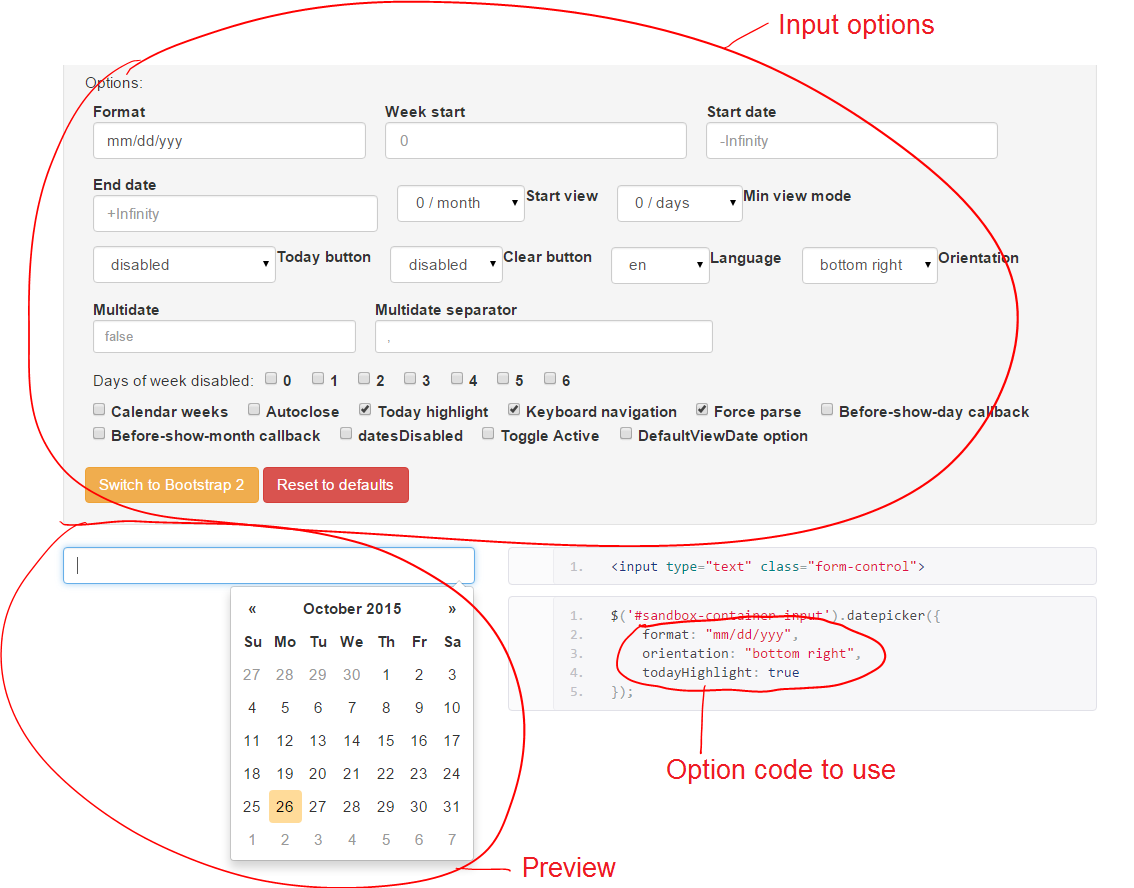Disable day 3 in days of week disabled
1134x888 pixels.
point(410,377)
